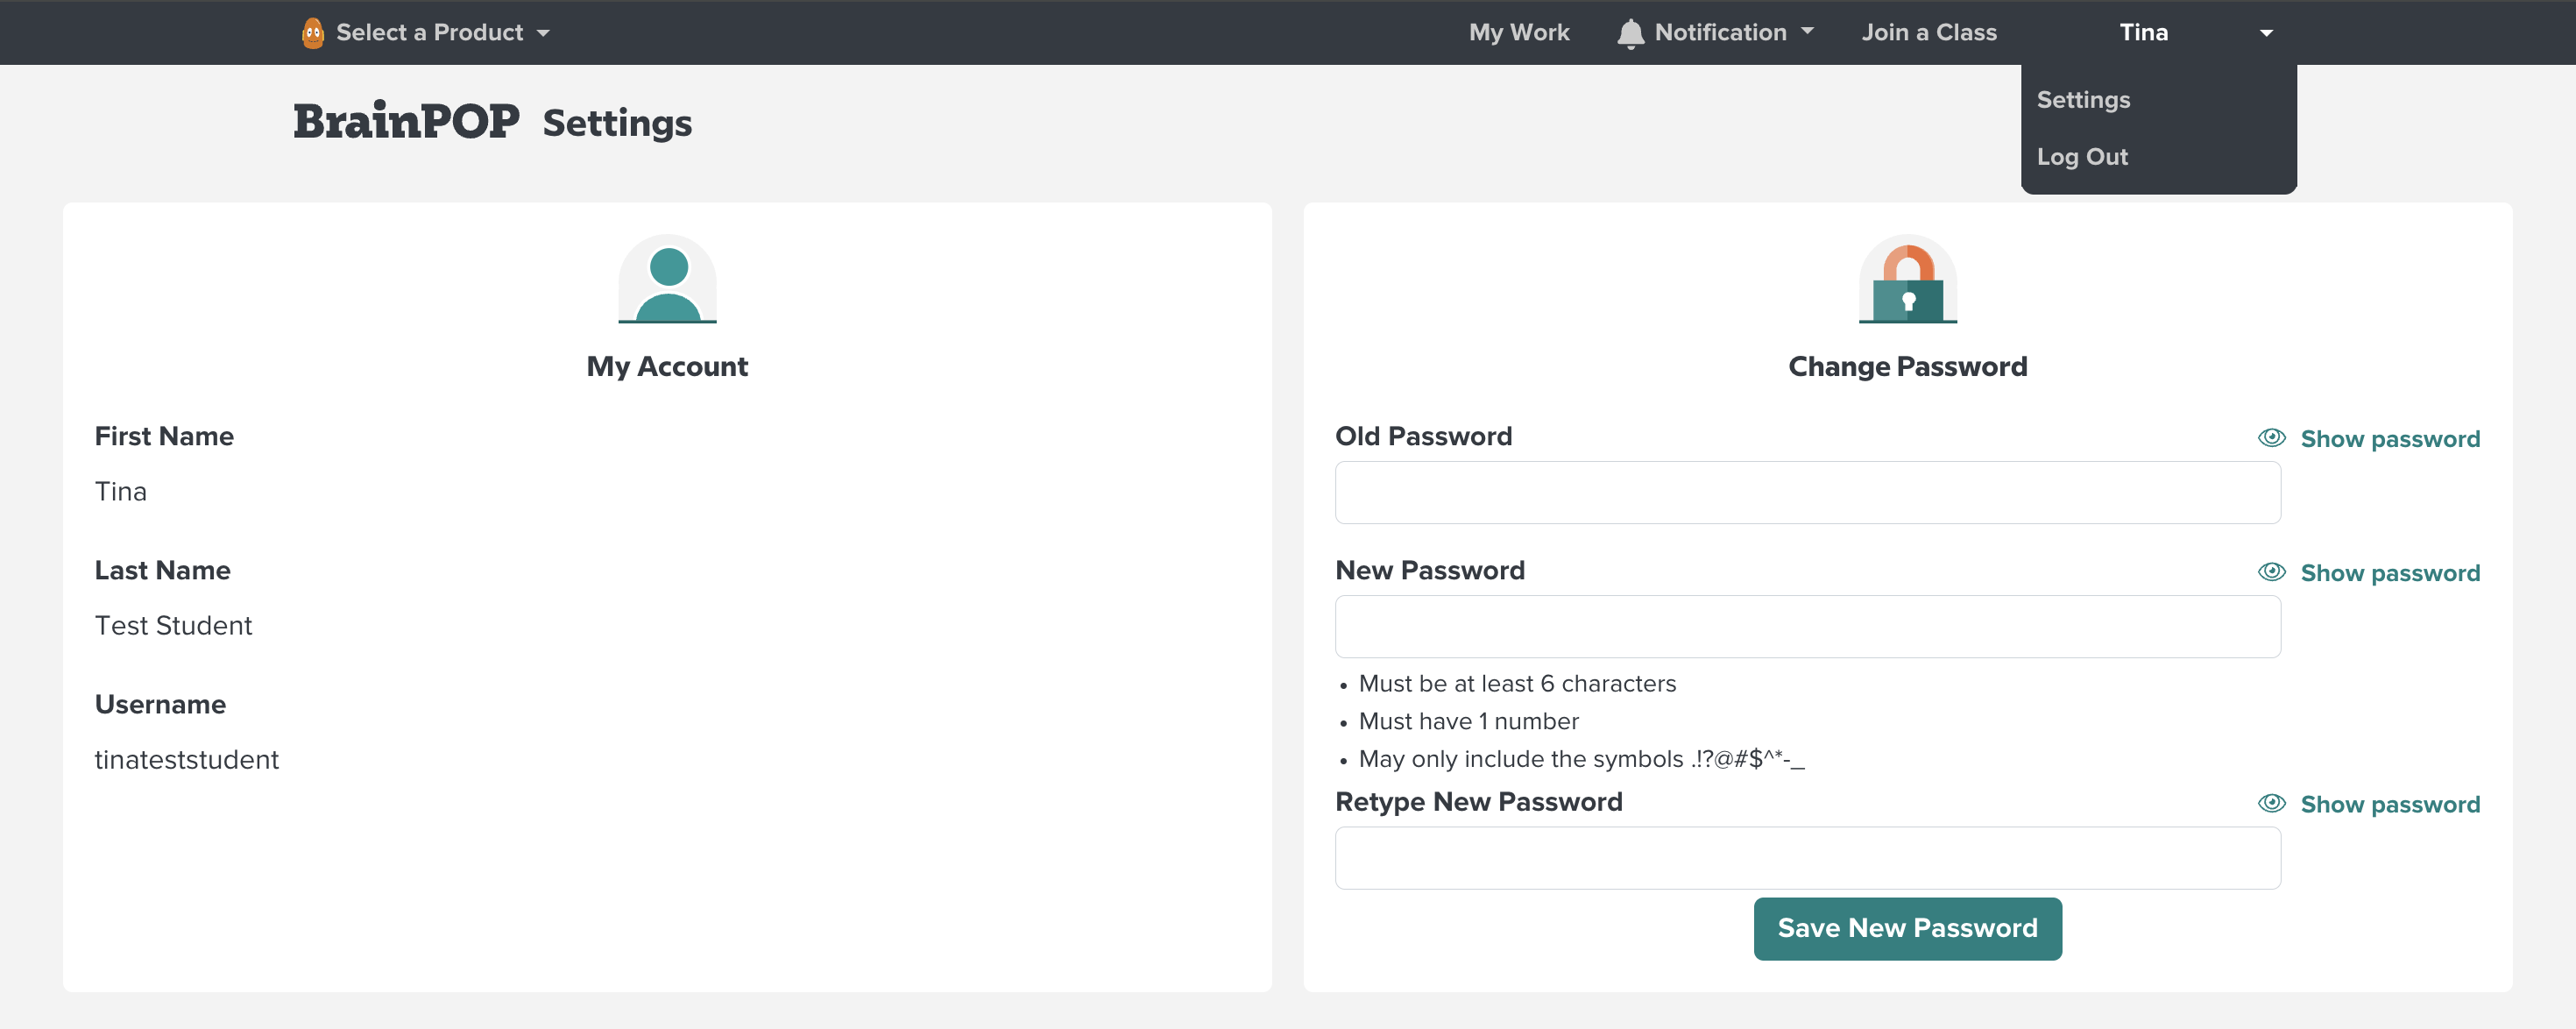Focus the Retype New Password field
This screenshot has width=2576, height=1029.
click(1807, 857)
